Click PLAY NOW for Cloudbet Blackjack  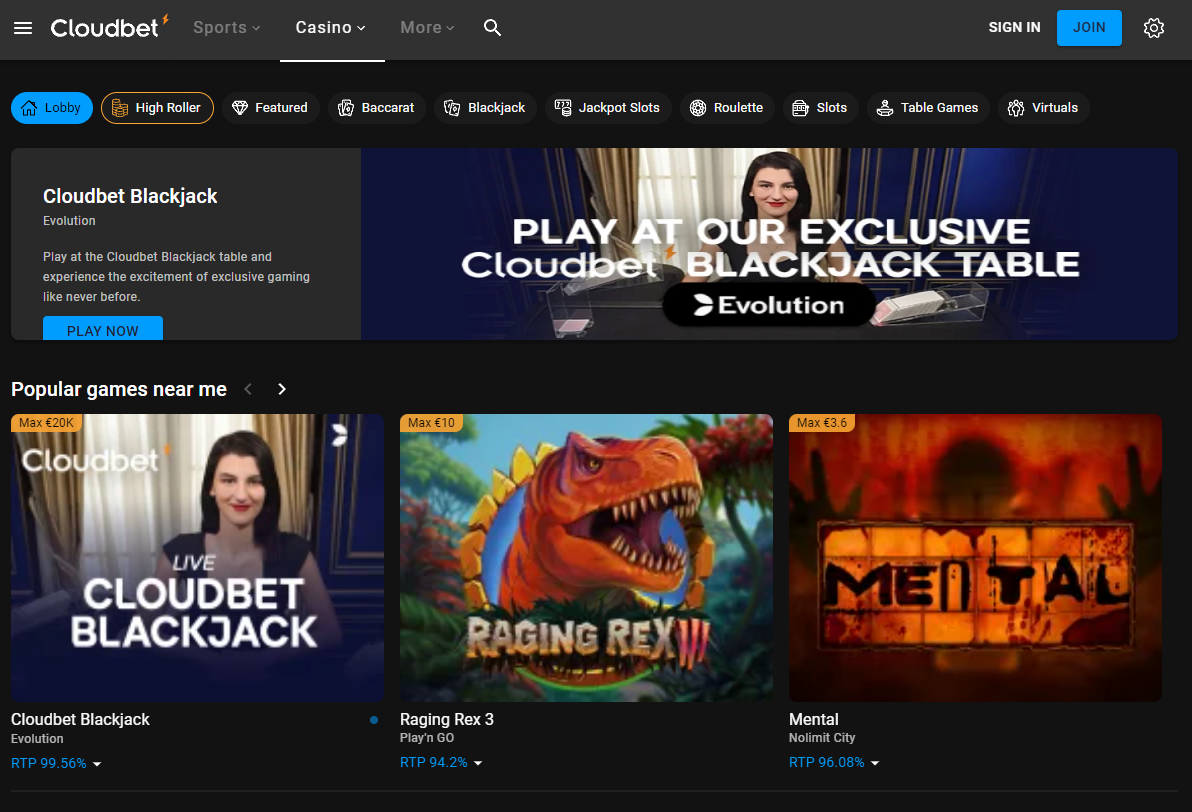[103, 328]
